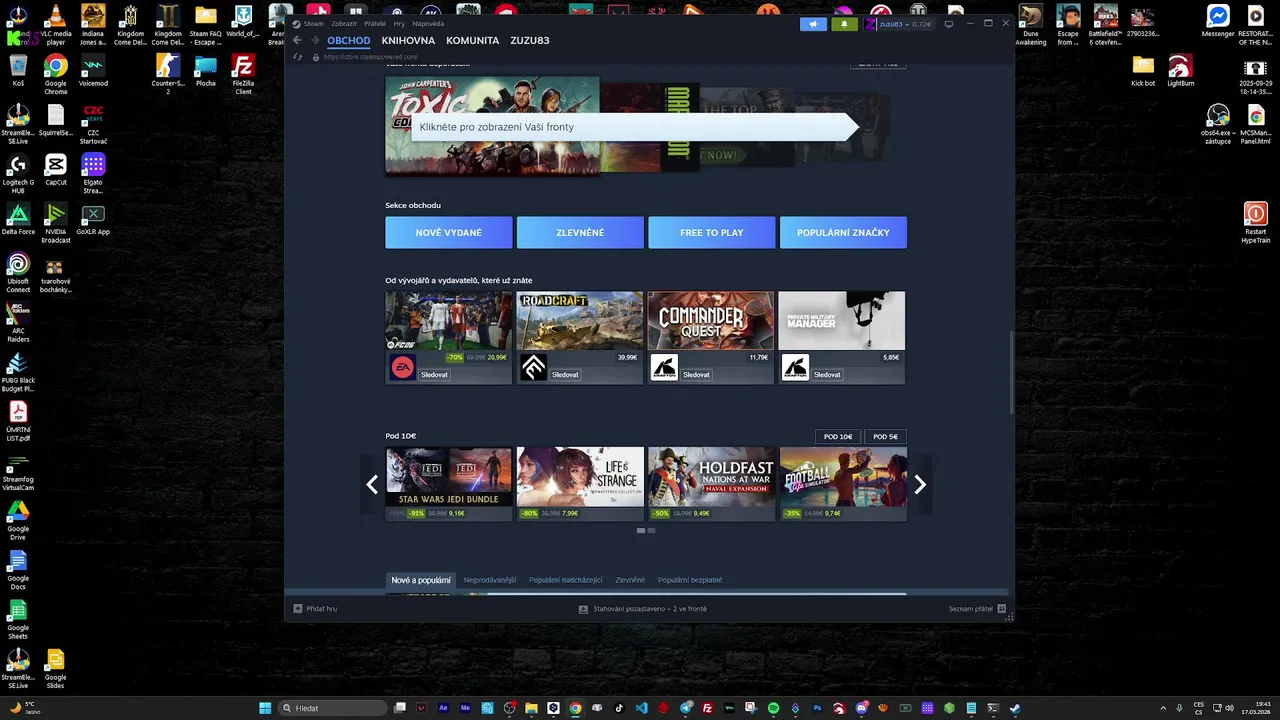
Task: Open Steam notifications bell
Action: click(844, 24)
